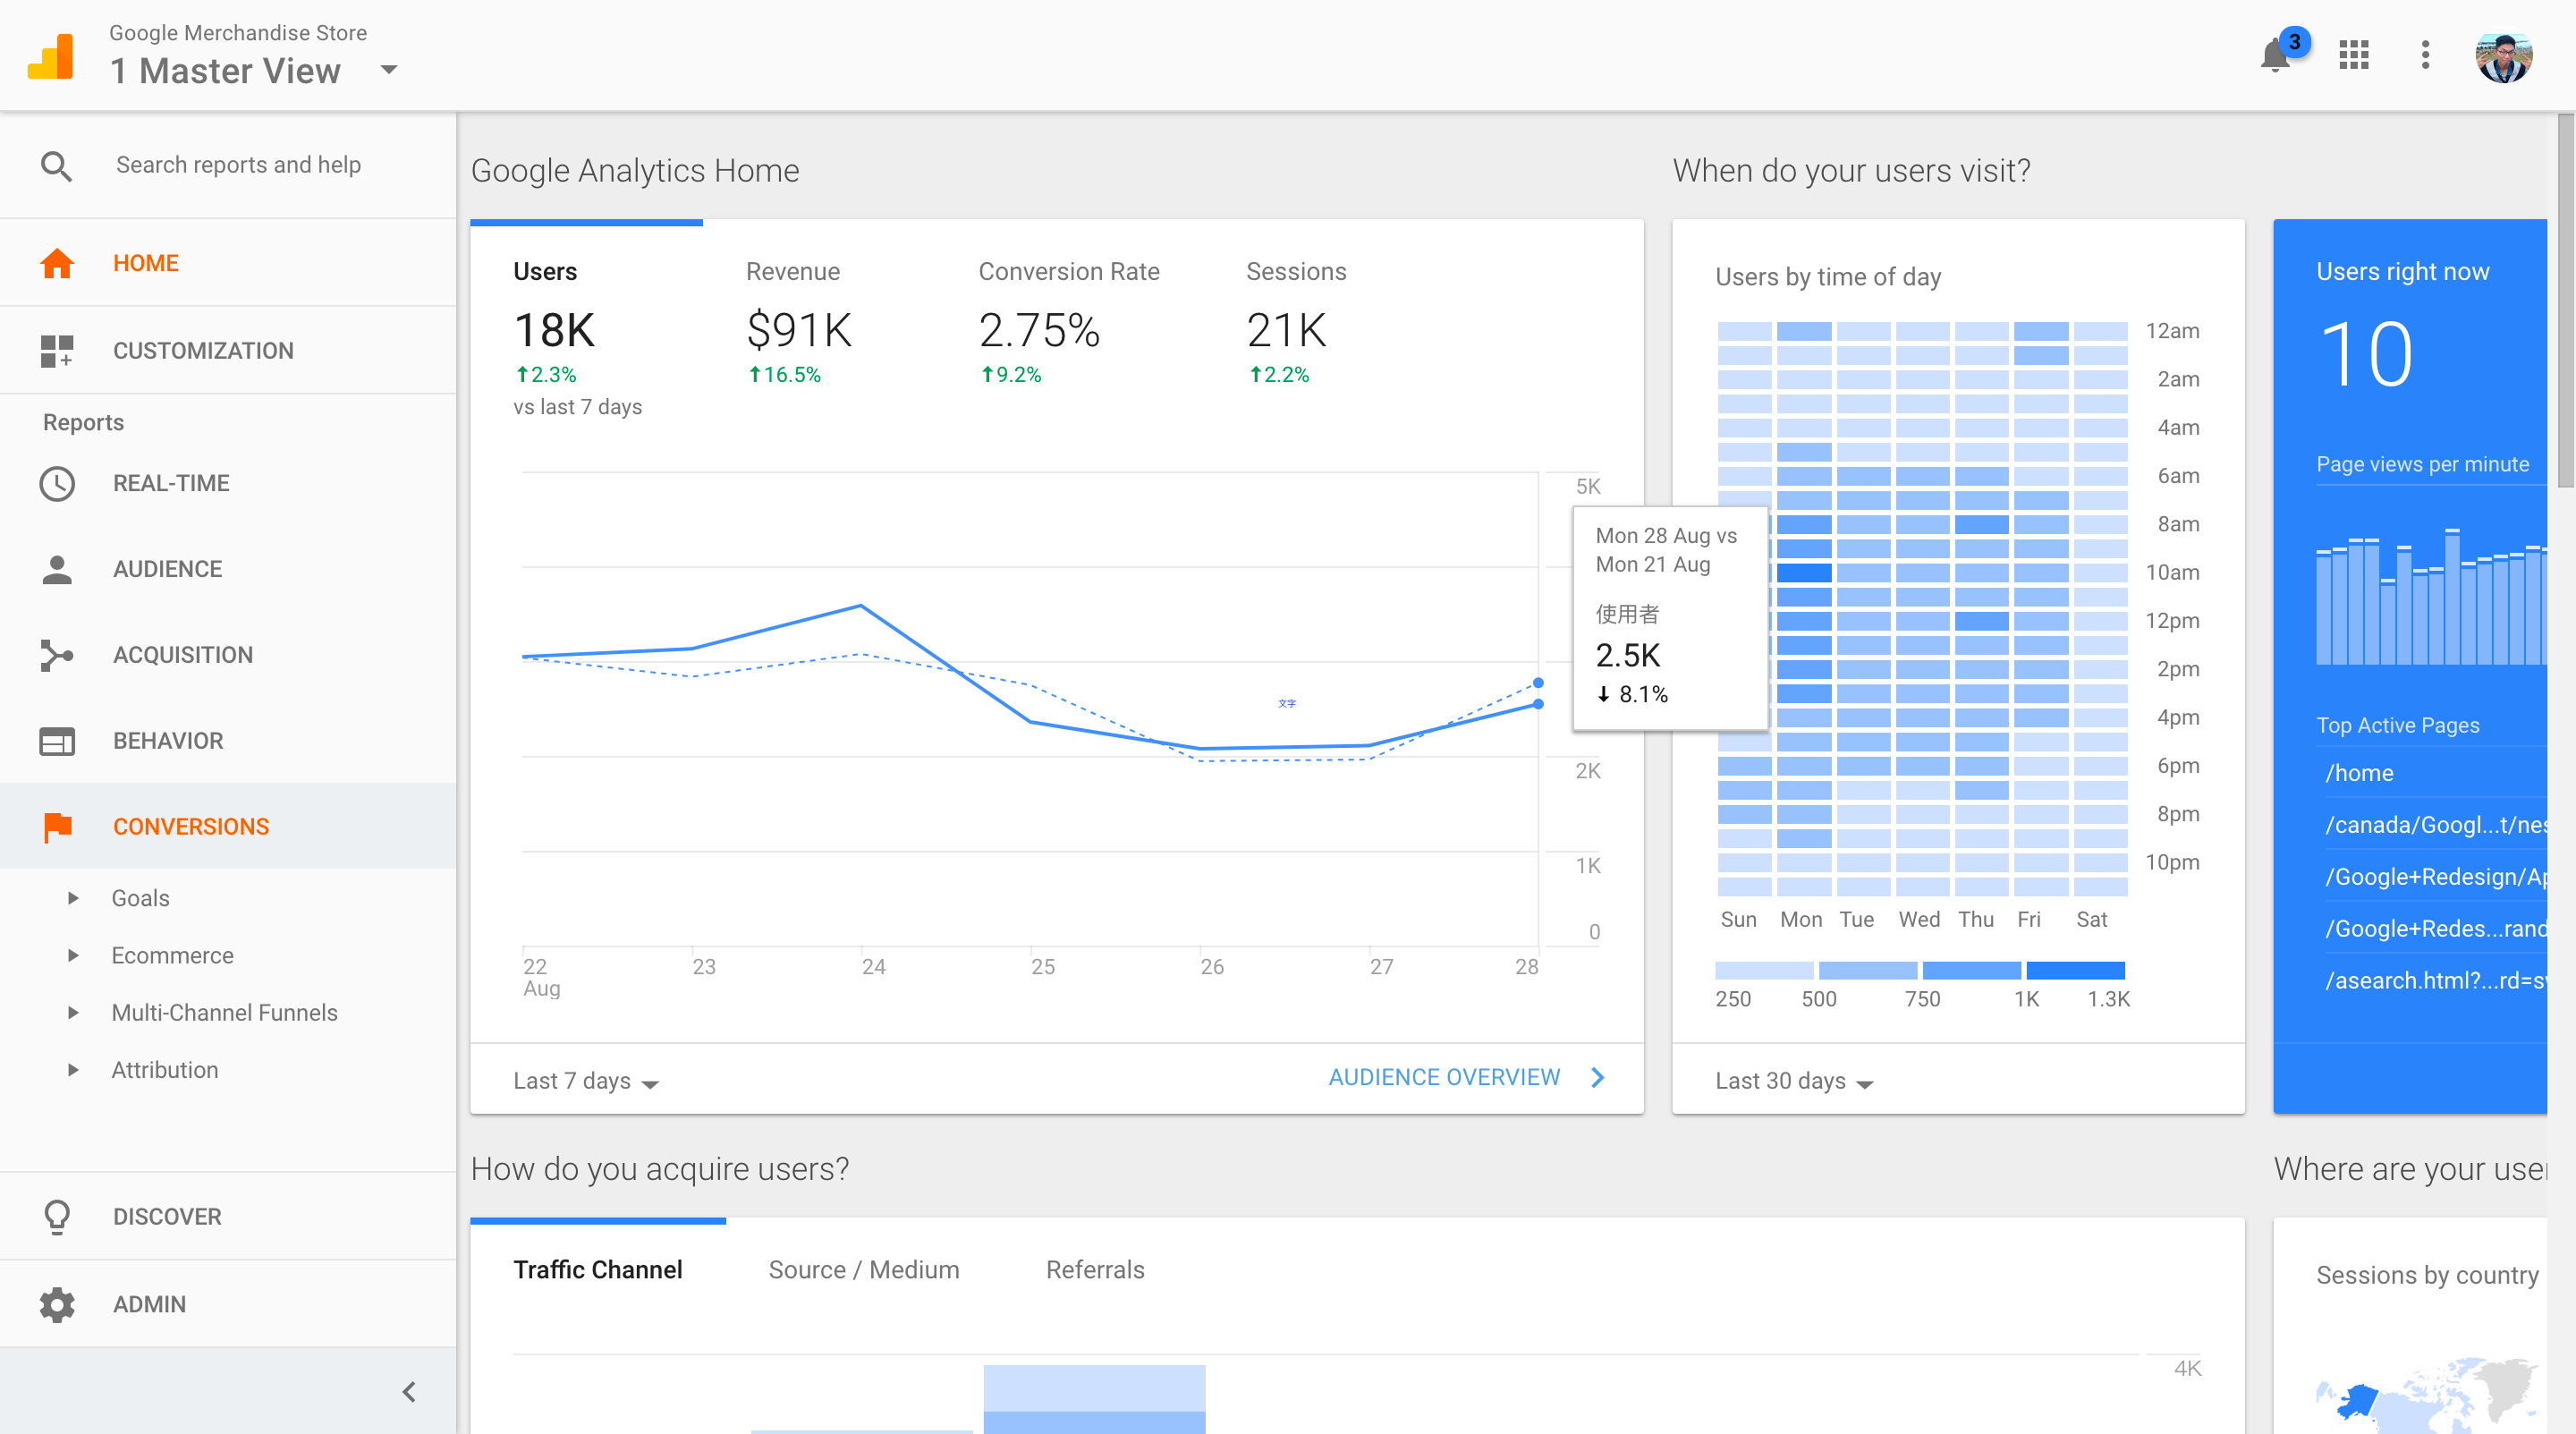2576x1434 pixels.
Task: Open the AUDIENCE OVERVIEW report link
Action: click(1444, 1077)
